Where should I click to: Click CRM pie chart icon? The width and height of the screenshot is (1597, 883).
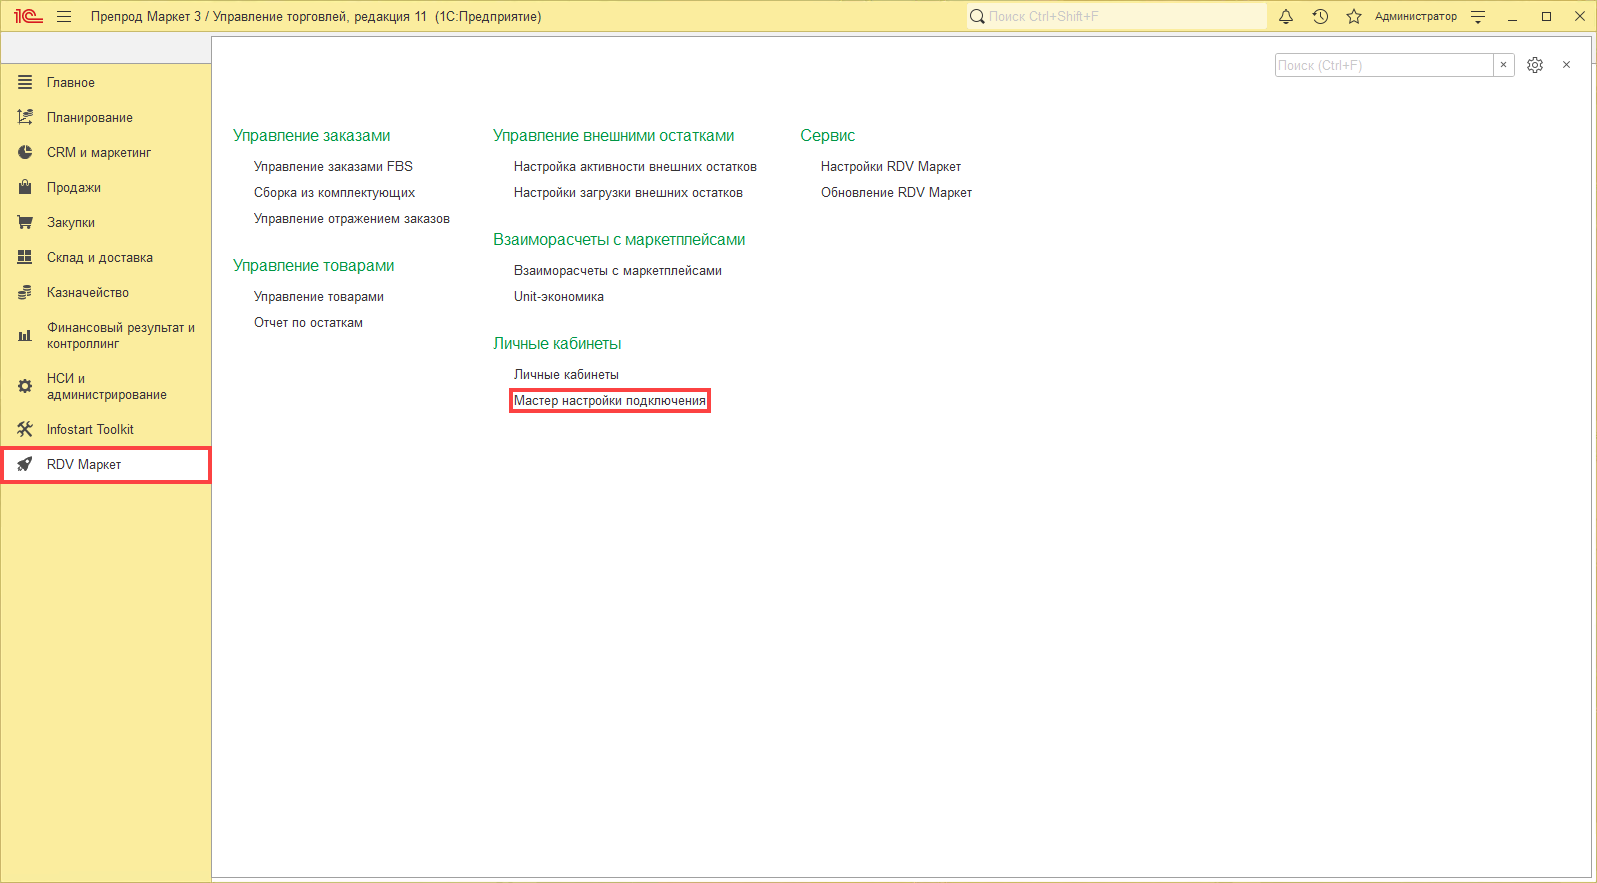(x=25, y=152)
